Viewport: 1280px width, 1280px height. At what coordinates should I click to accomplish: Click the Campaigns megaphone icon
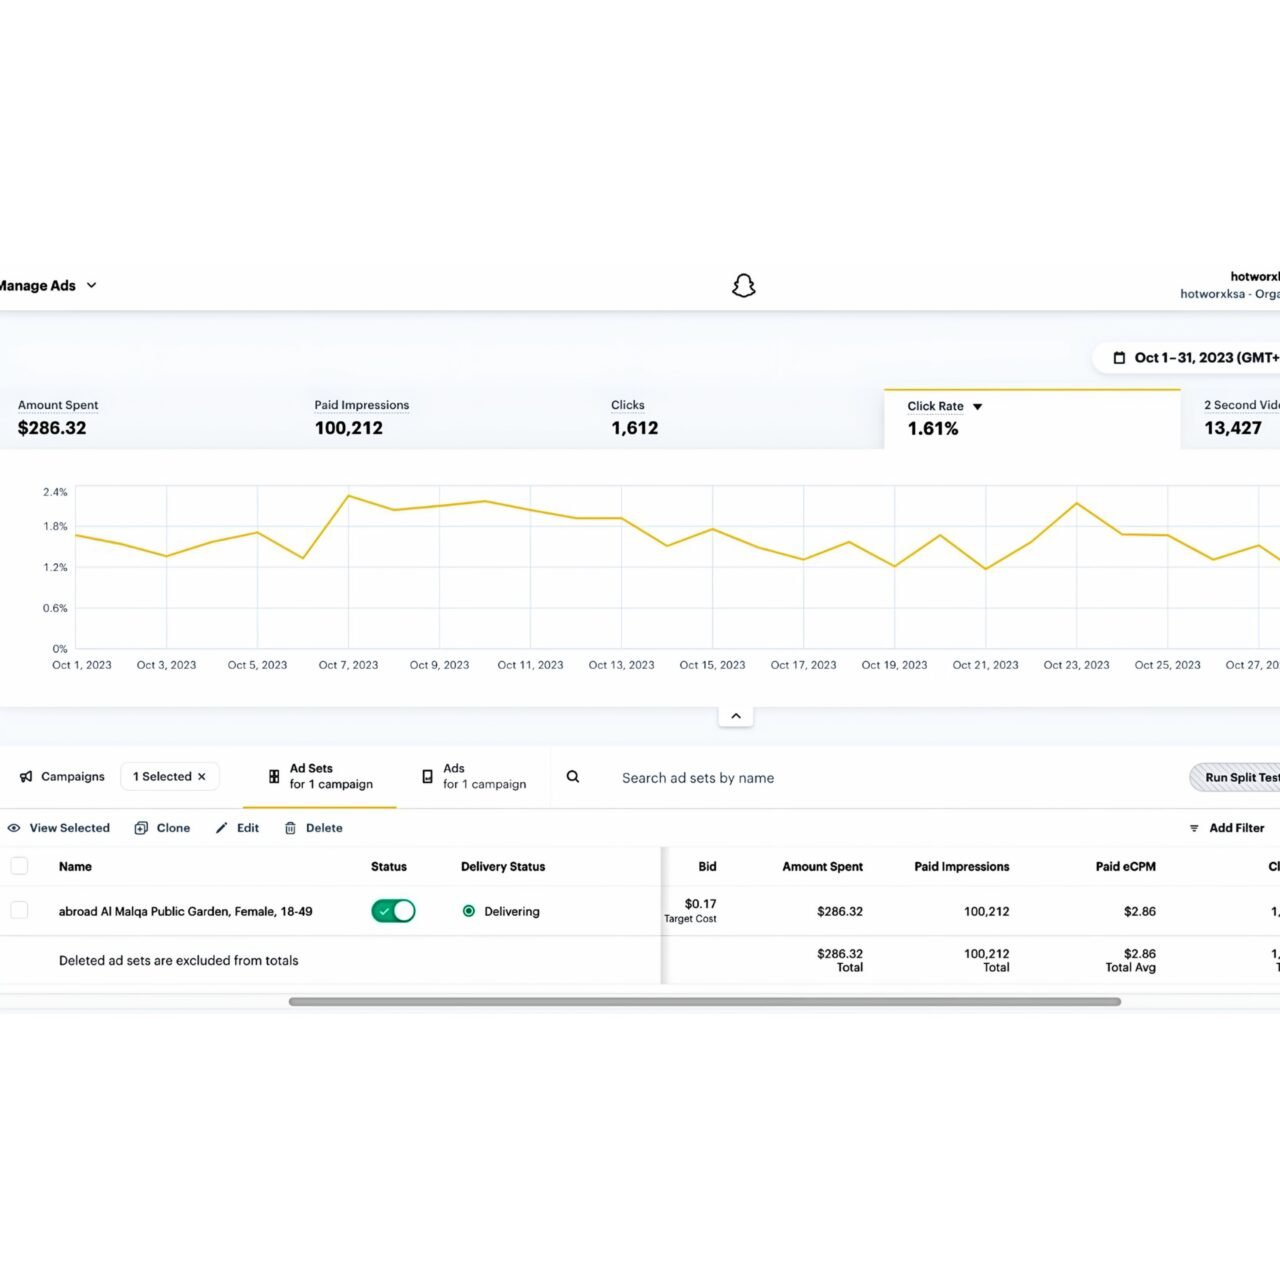(x=26, y=777)
